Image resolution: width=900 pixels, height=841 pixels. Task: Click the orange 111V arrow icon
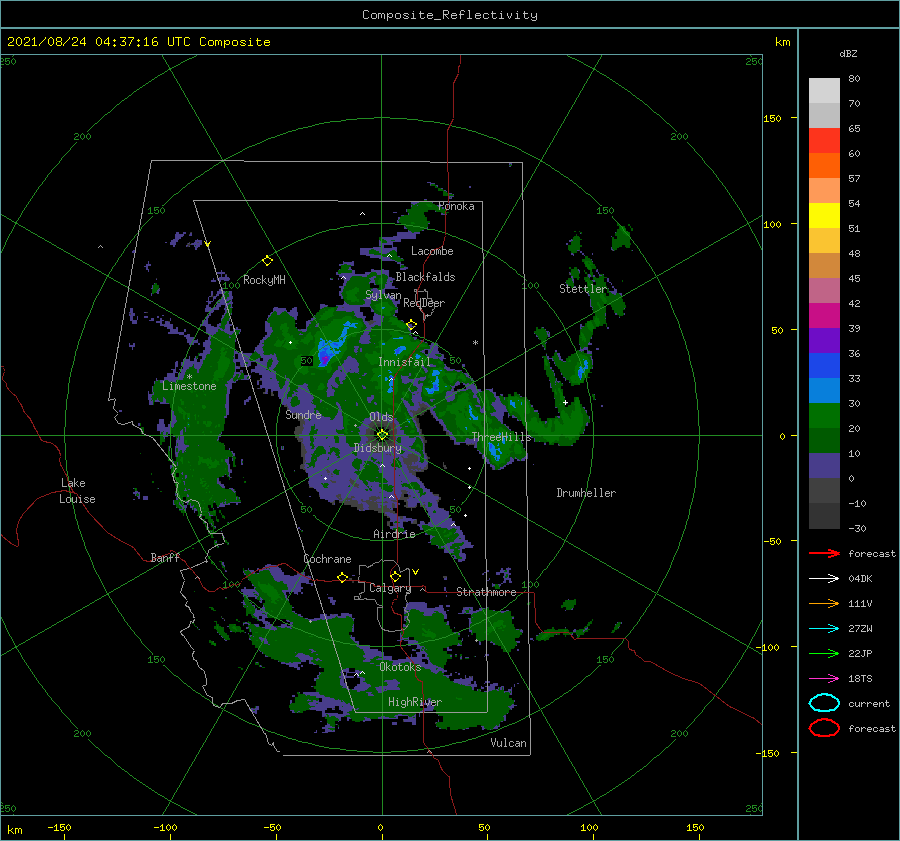point(824,603)
